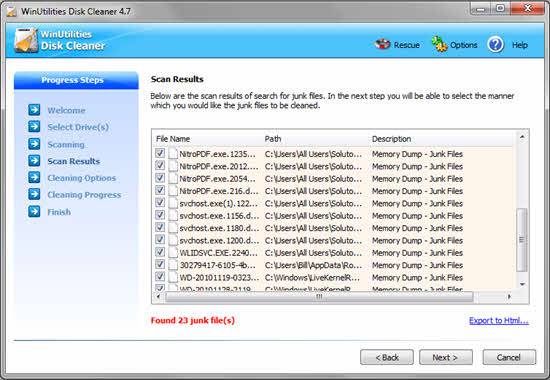This screenshot has width=550, height=380.
Task: Click the Rescue label in header
Action: (407, 45)
